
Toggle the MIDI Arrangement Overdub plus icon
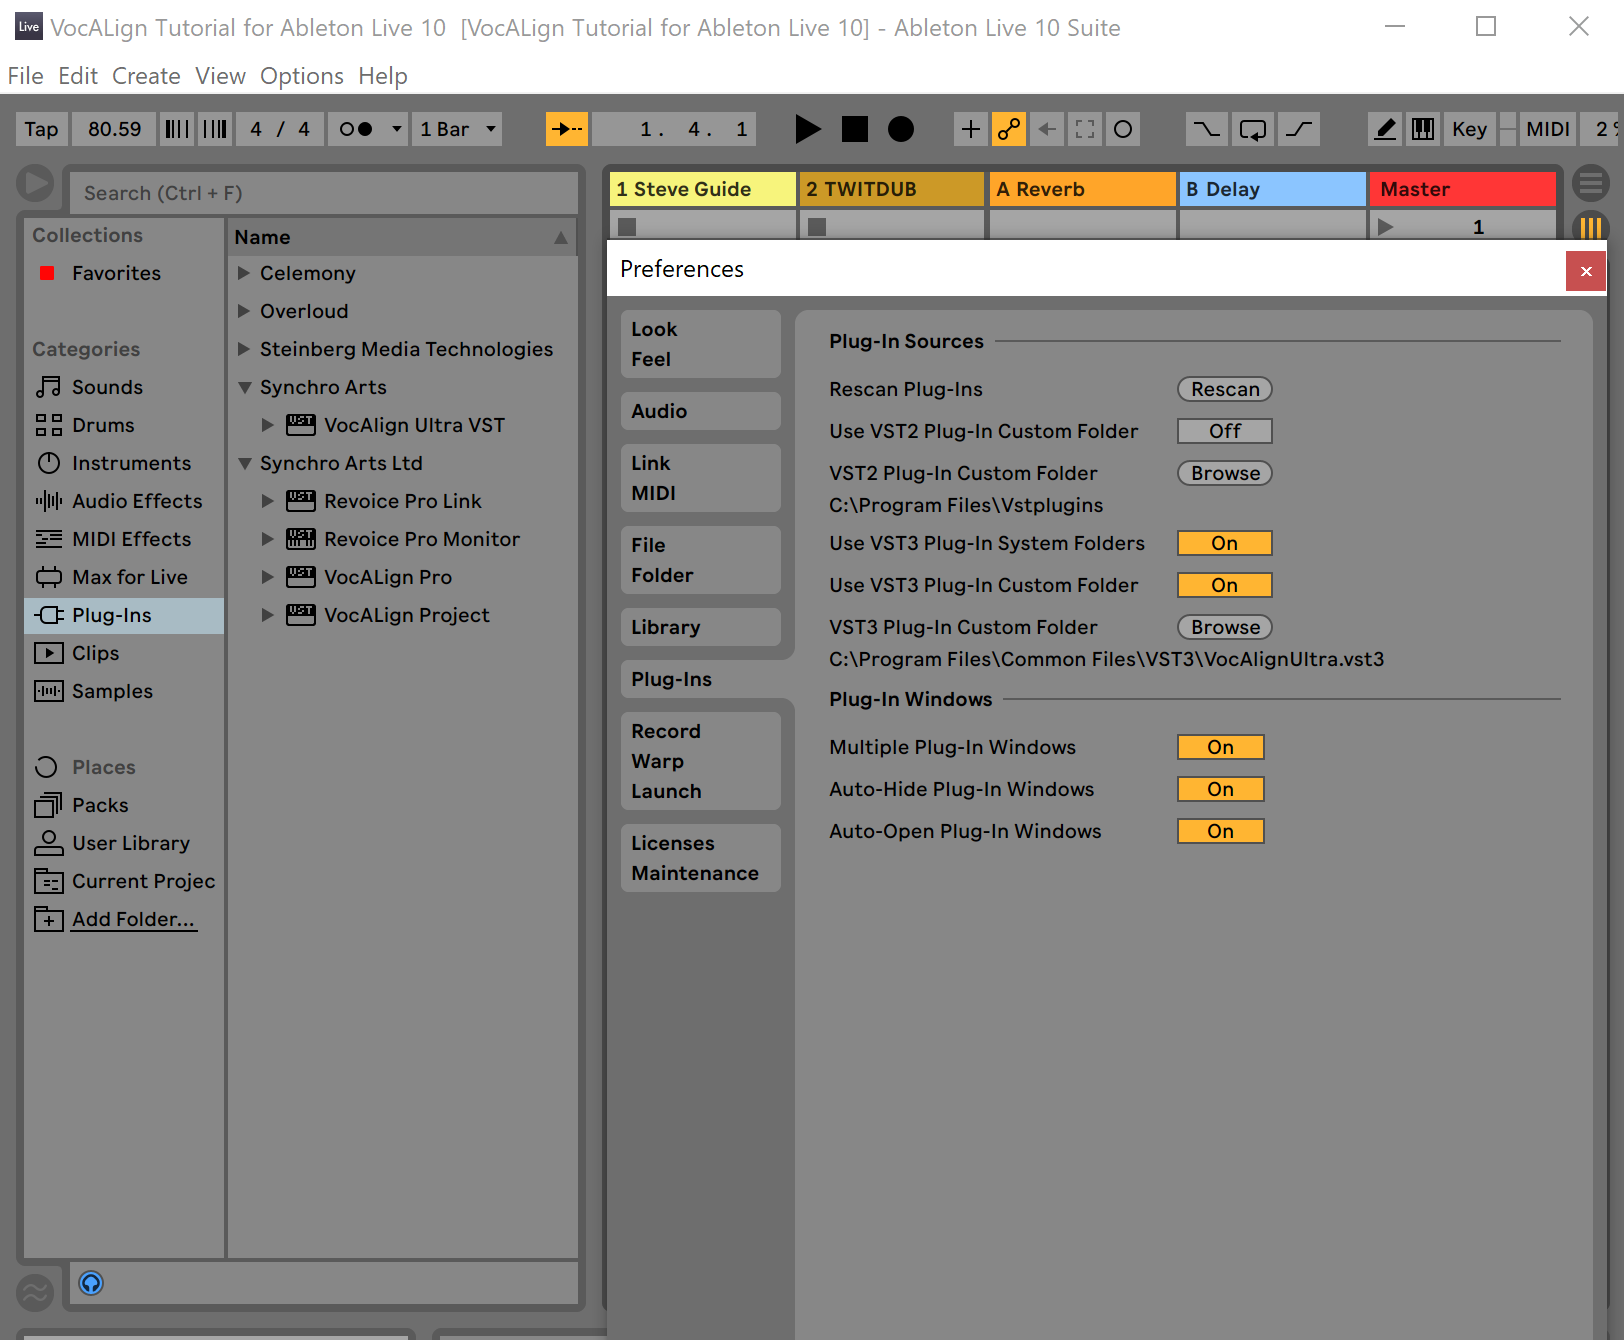click(970, 129)
